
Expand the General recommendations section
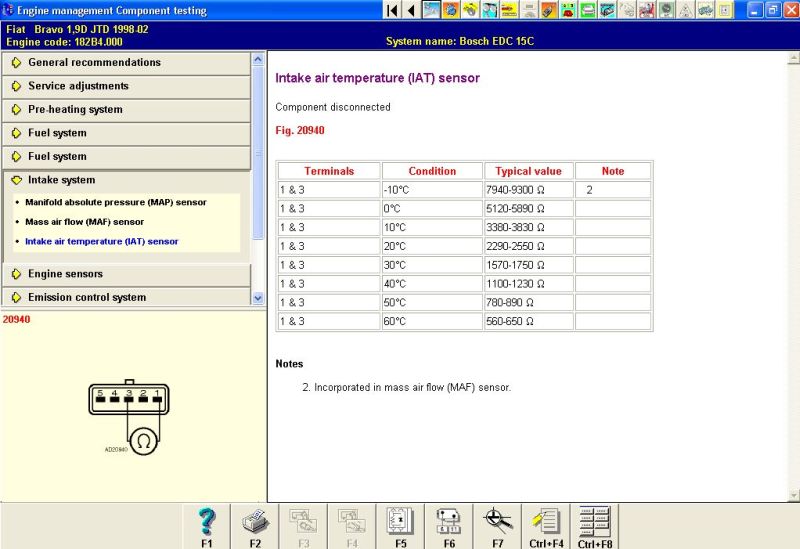(x=94, y=62)
